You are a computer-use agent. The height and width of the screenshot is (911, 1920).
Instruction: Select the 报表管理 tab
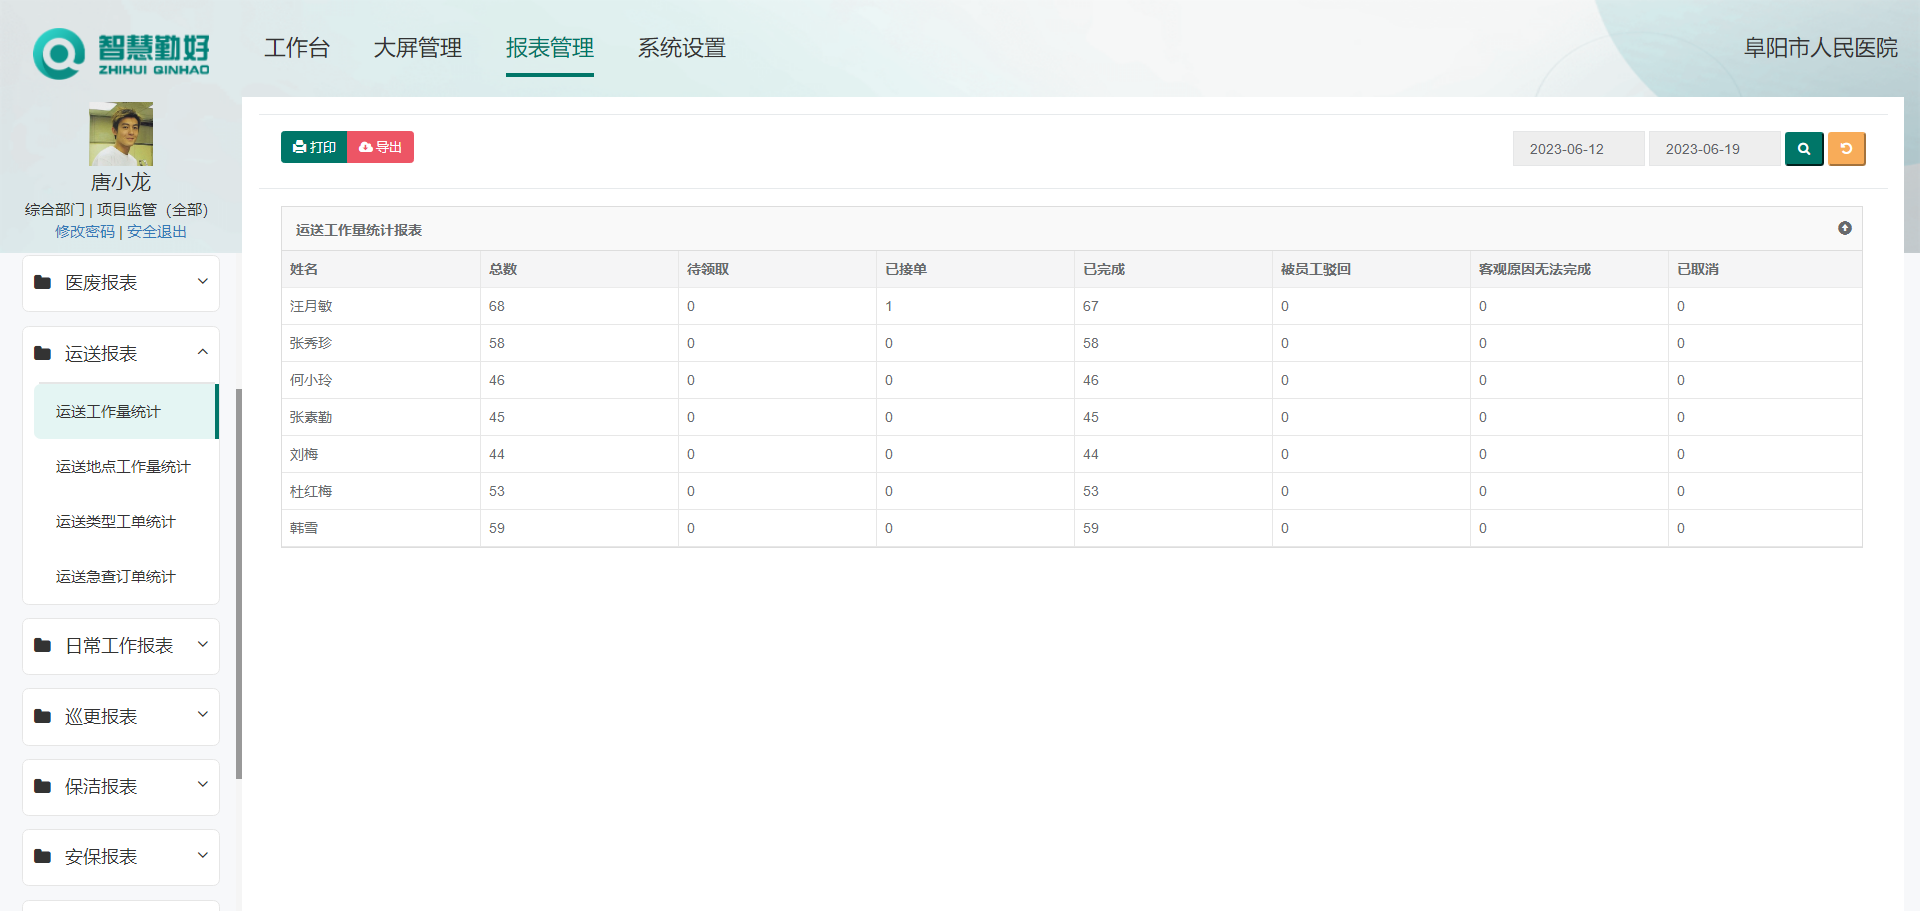coord(550,48)
